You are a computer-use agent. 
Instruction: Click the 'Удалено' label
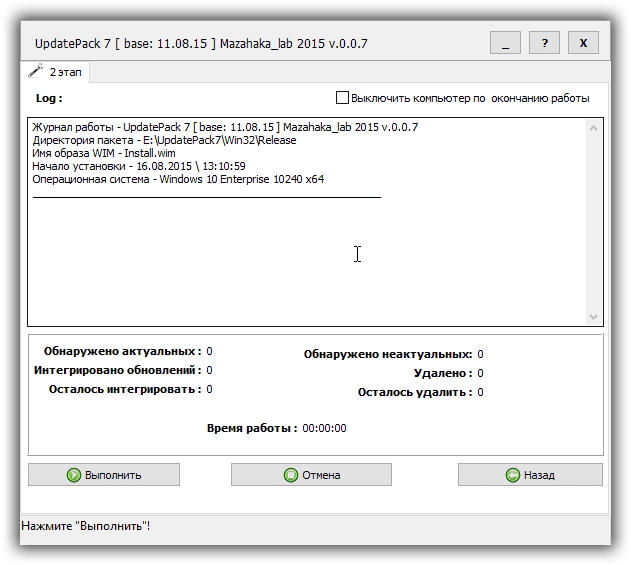coord(443,373)
